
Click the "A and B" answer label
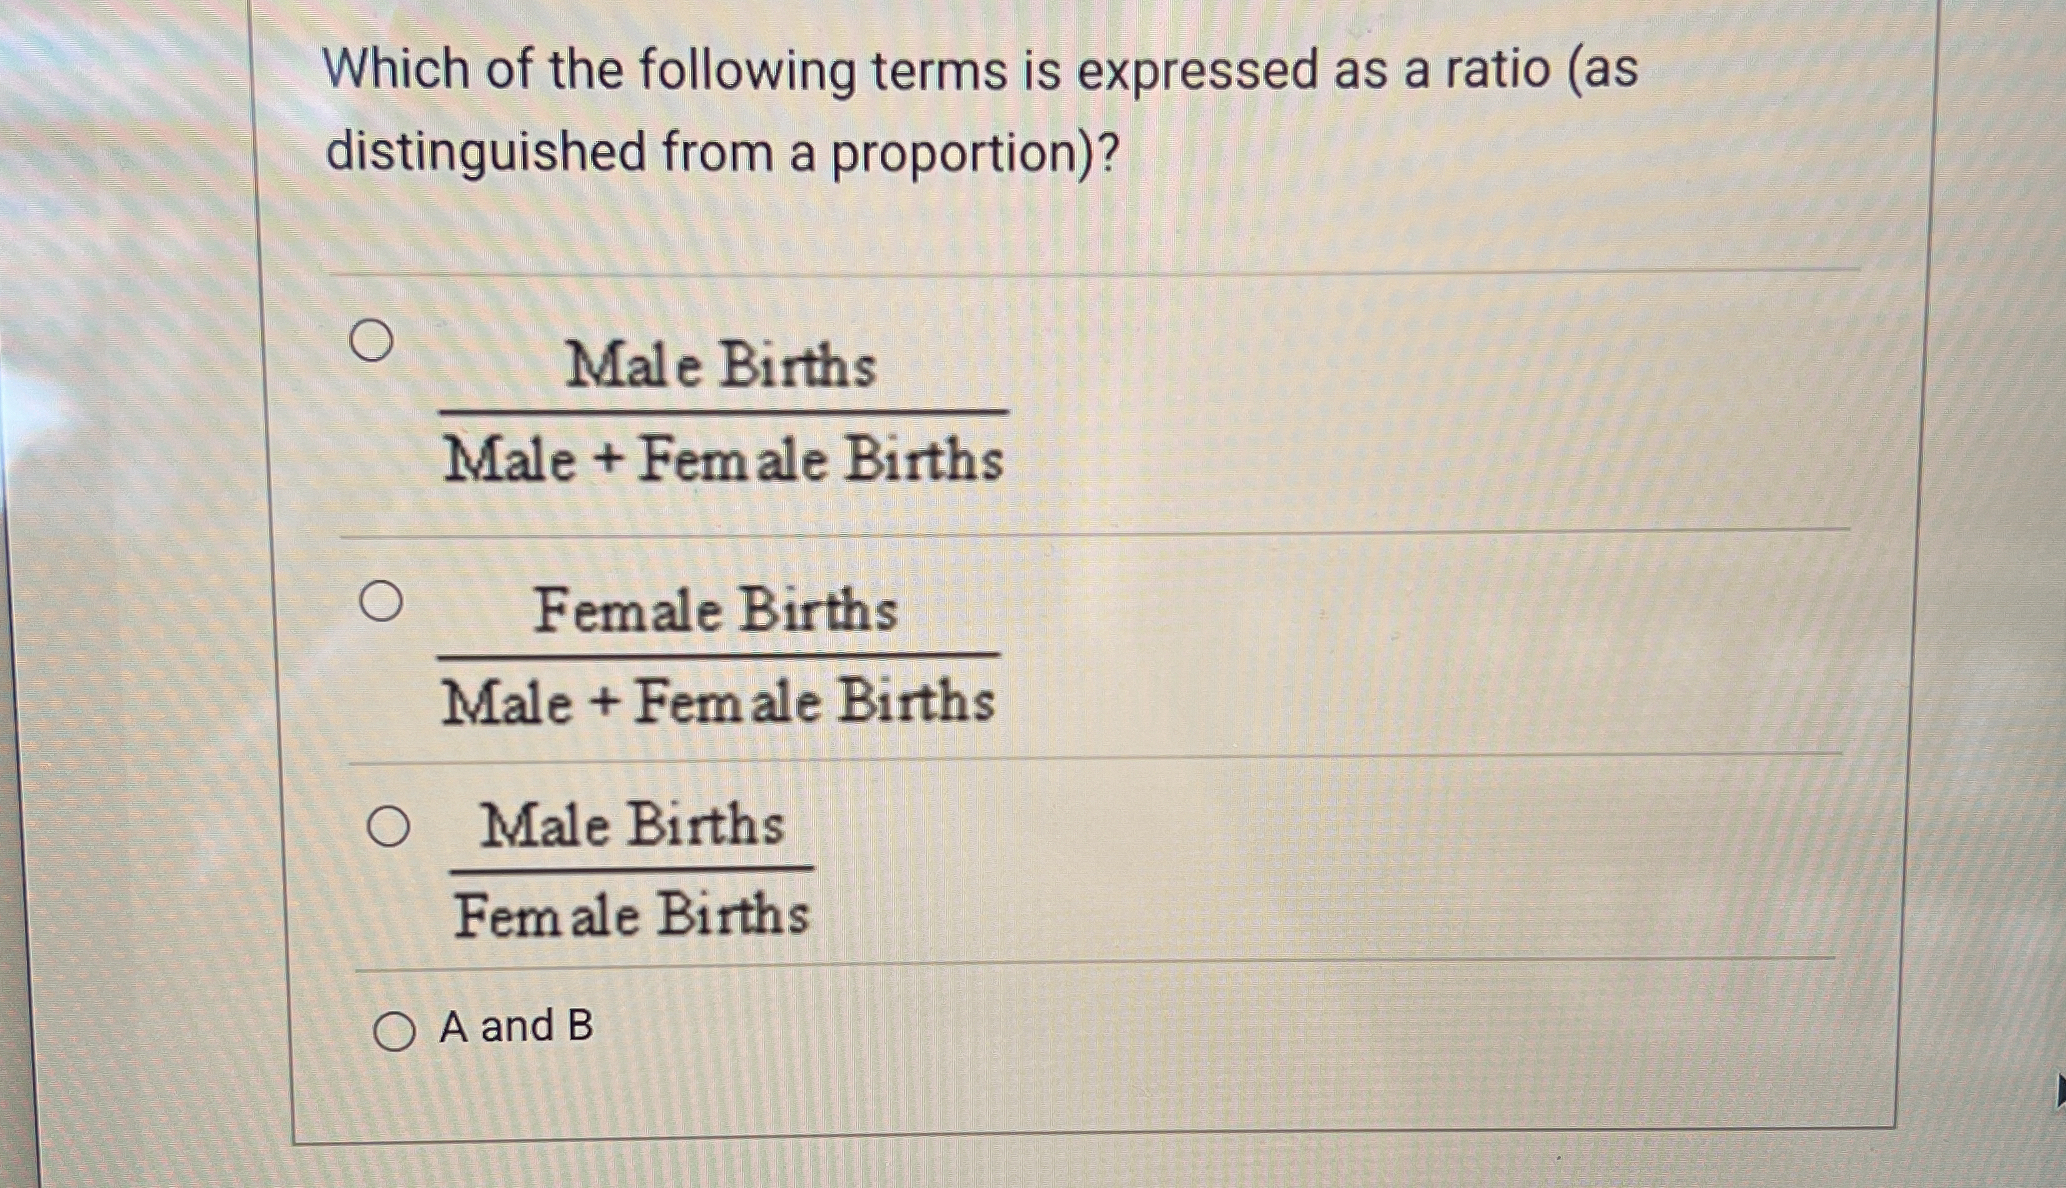point(516,1026)
